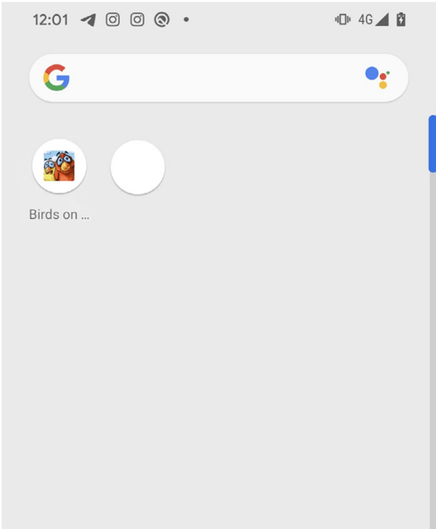436x529 pixels.
Task: Tap the Telegram notification icon
Action: (88, 20)
